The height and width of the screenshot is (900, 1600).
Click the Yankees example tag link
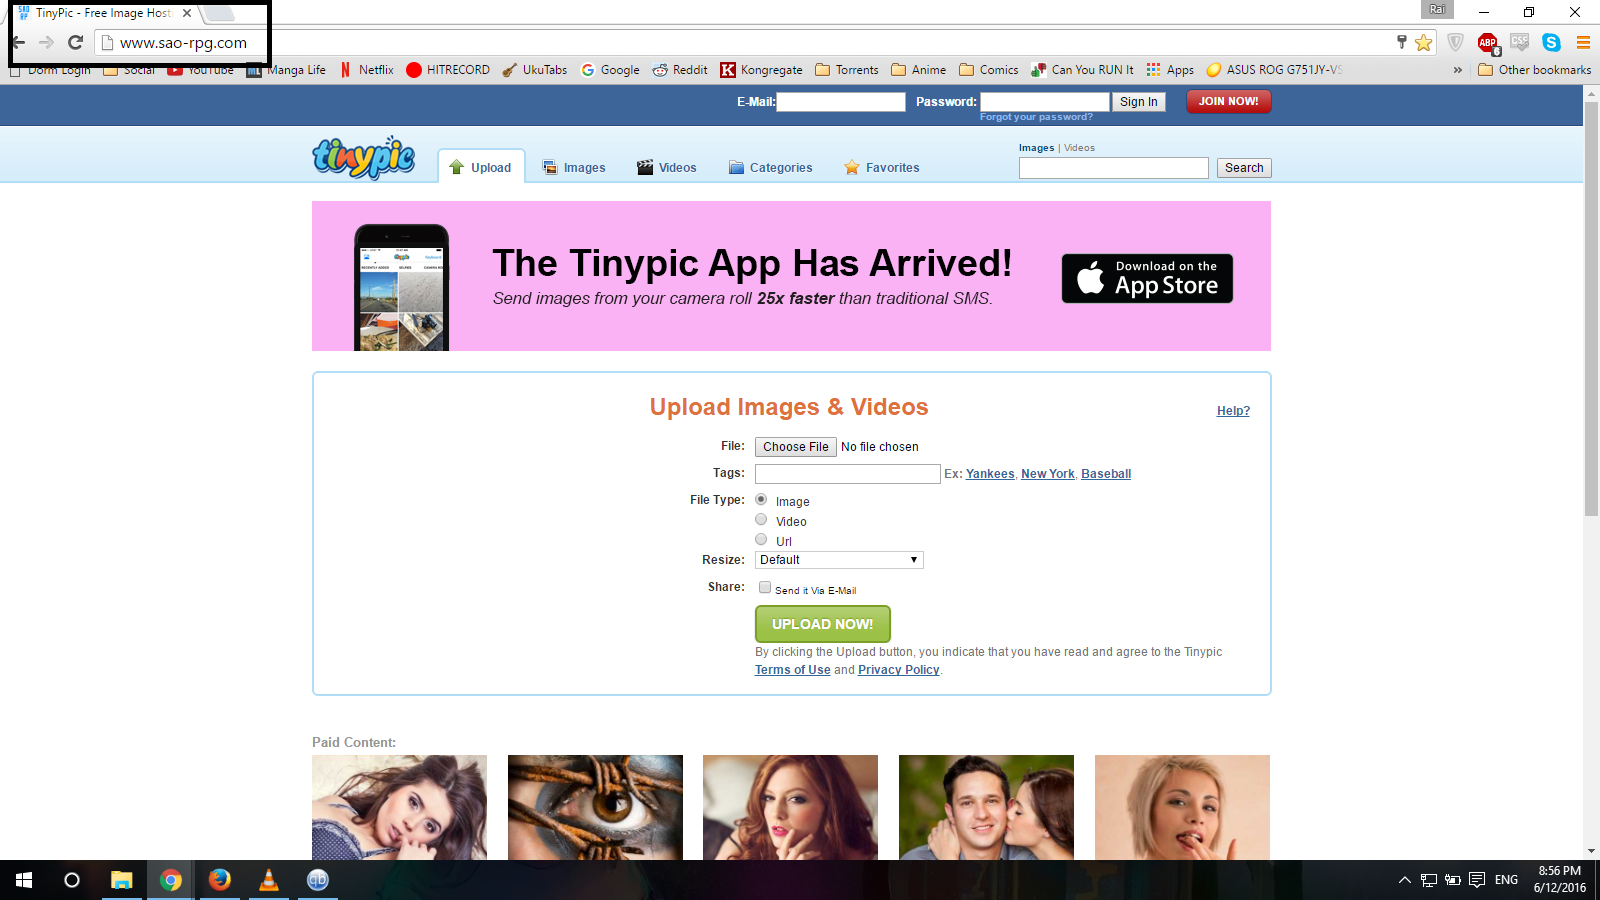(990, 474)
